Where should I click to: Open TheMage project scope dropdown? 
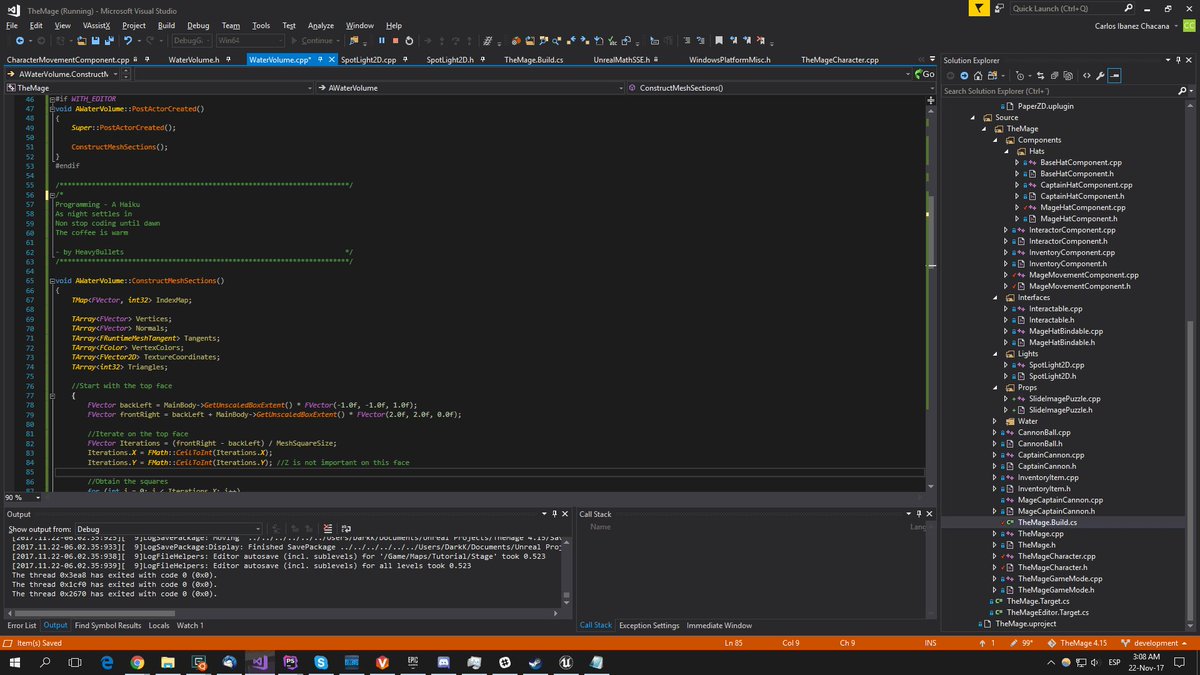[158, 88]
